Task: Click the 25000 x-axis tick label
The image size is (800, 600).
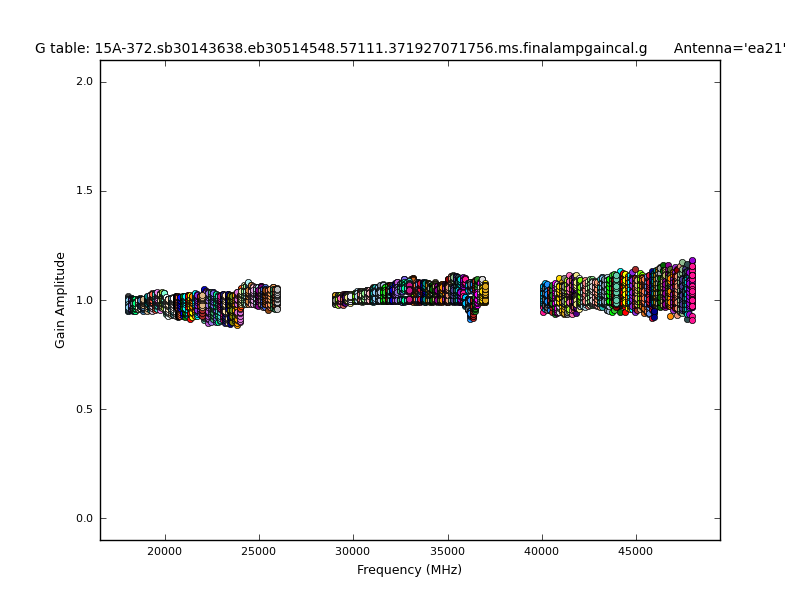Action: pos(259,551)
